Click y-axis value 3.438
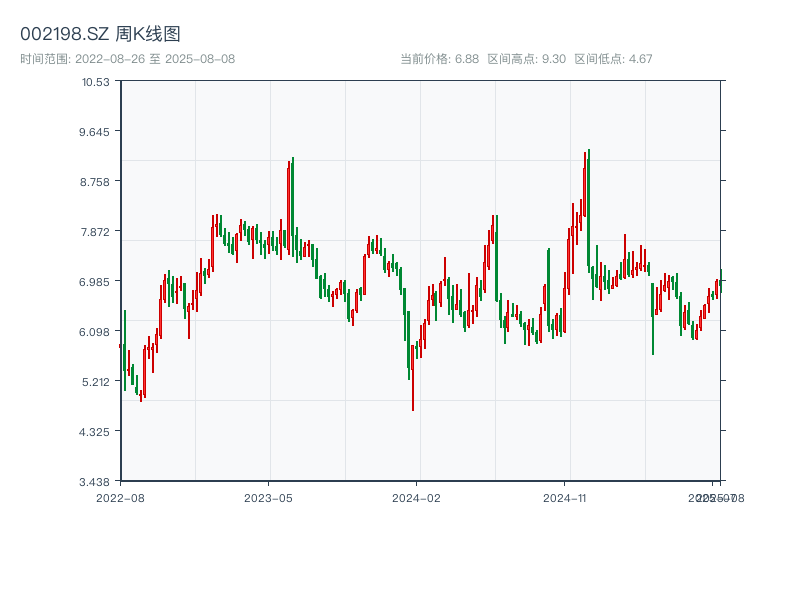800x600 pixels. click(x=94, y=482)
